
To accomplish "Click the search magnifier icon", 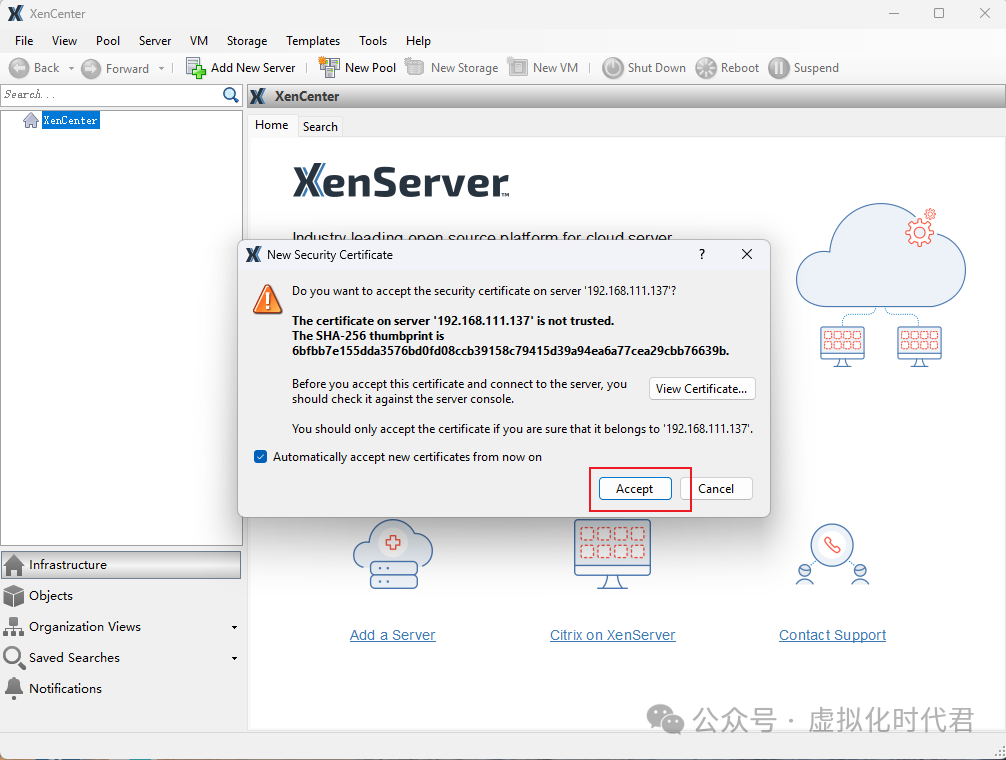I will [231, 95].
